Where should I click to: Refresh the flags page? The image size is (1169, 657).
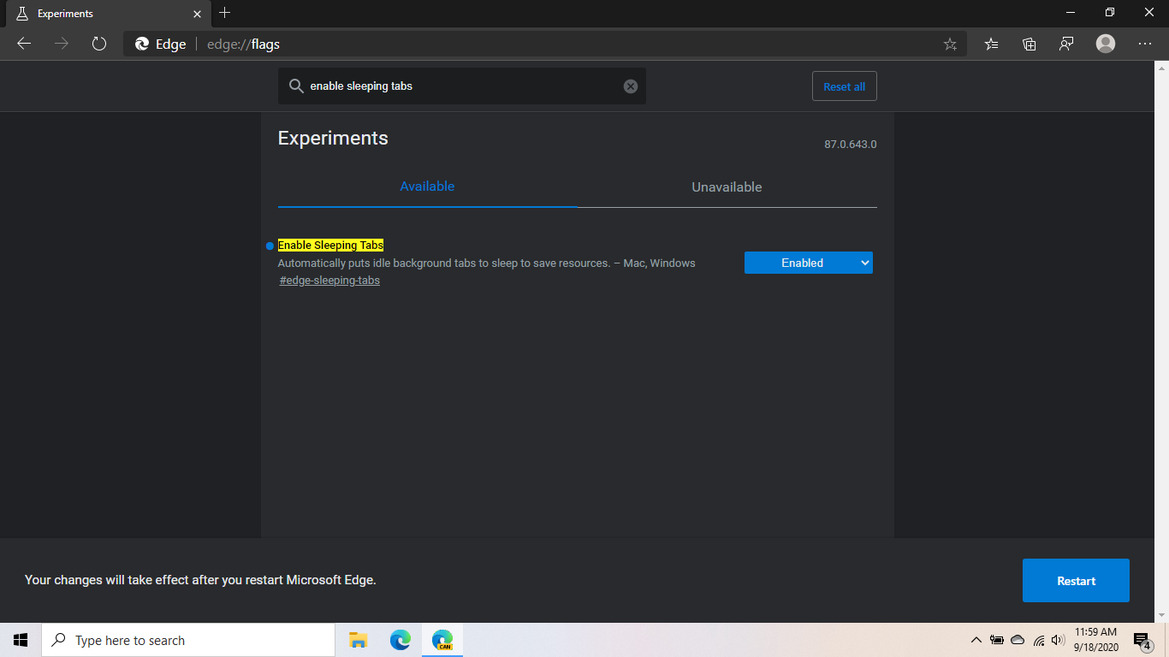(x=99, y=44)
